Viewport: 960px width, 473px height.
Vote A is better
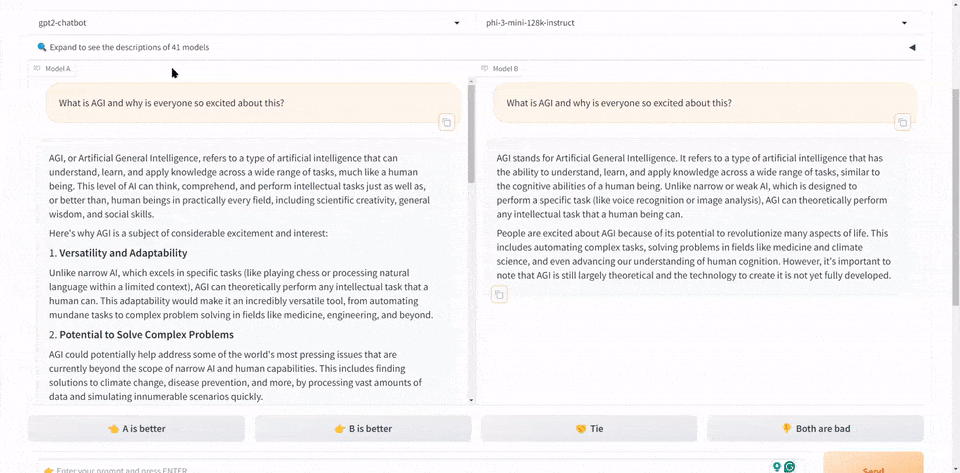pos(137,428)
